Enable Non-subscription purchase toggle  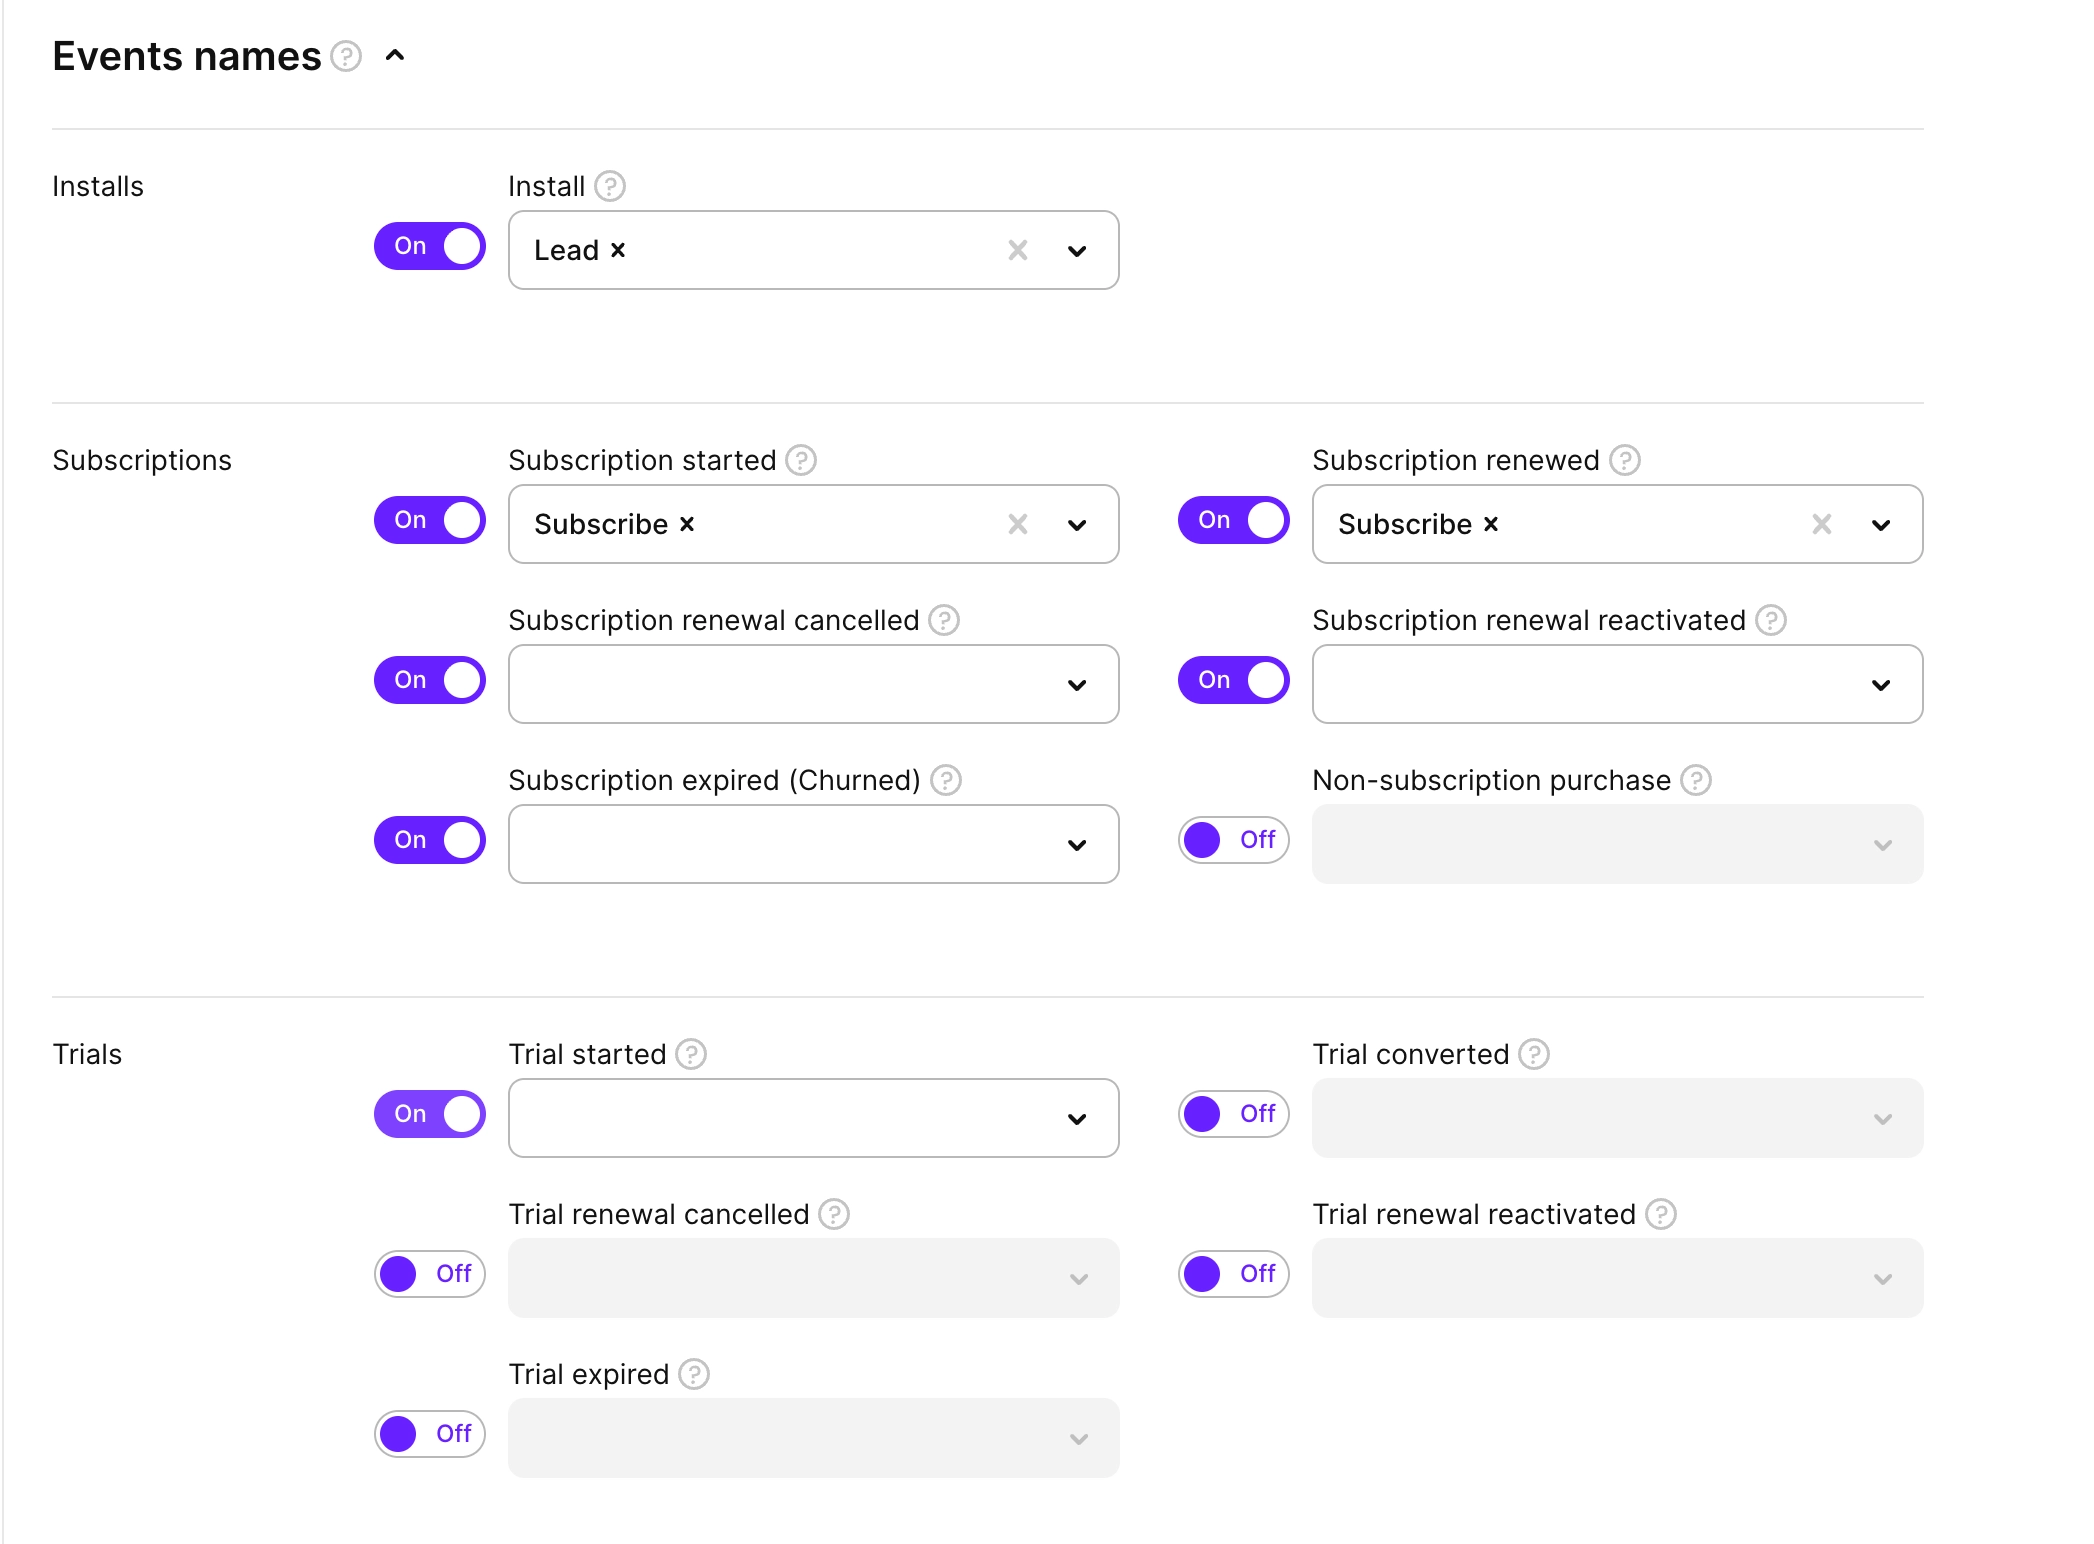[x=1233, y=840]
